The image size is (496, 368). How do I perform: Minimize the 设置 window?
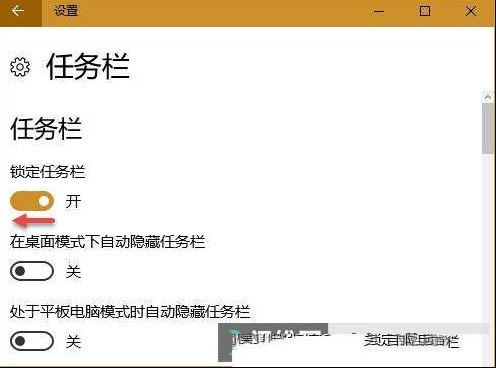pos(379,12)
